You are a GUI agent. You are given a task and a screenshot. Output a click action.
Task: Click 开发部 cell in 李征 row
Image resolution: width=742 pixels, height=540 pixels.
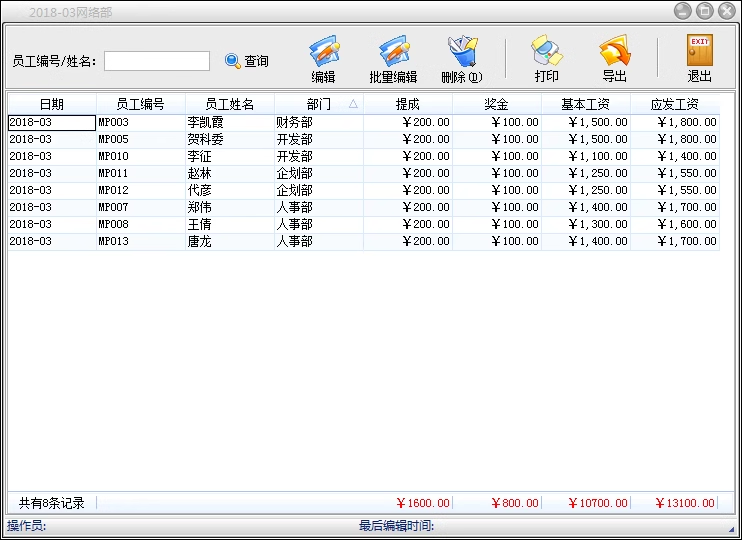(318, 157)
